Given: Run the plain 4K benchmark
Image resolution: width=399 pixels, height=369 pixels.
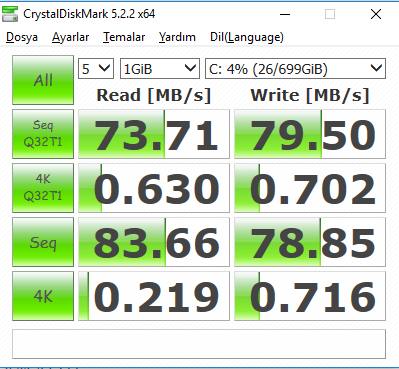Looking at the screenshot, I should tap(43, 296).
